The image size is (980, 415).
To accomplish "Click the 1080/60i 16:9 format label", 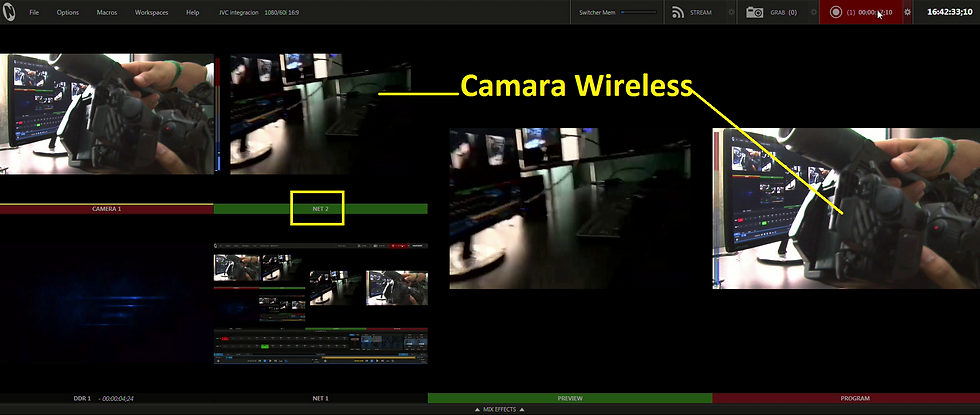I will [x=282, y=12].
